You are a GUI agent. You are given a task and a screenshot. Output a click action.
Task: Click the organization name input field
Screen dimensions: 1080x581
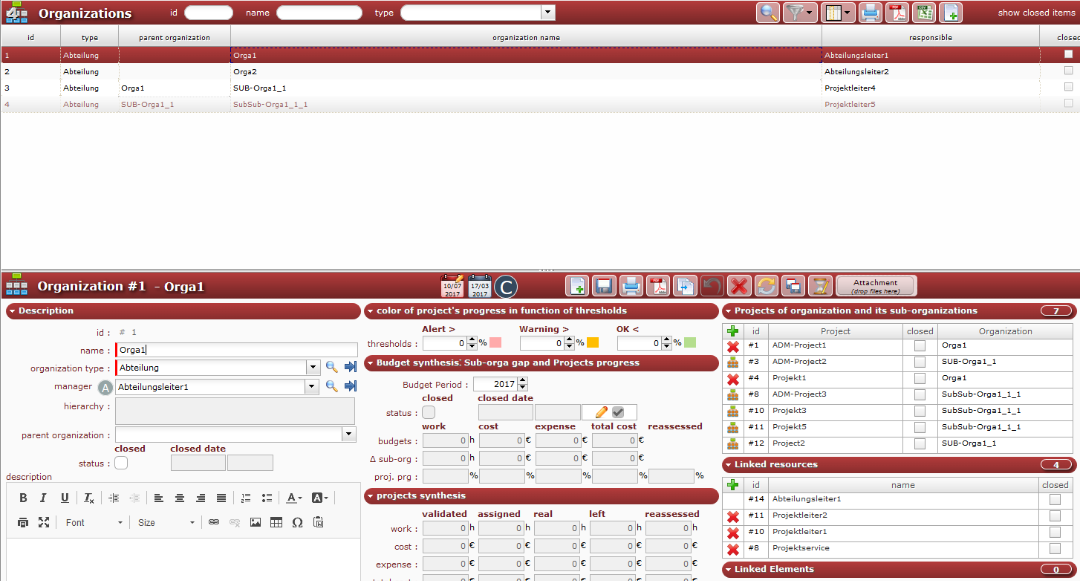pyautogui.click(x=234, y=350)
